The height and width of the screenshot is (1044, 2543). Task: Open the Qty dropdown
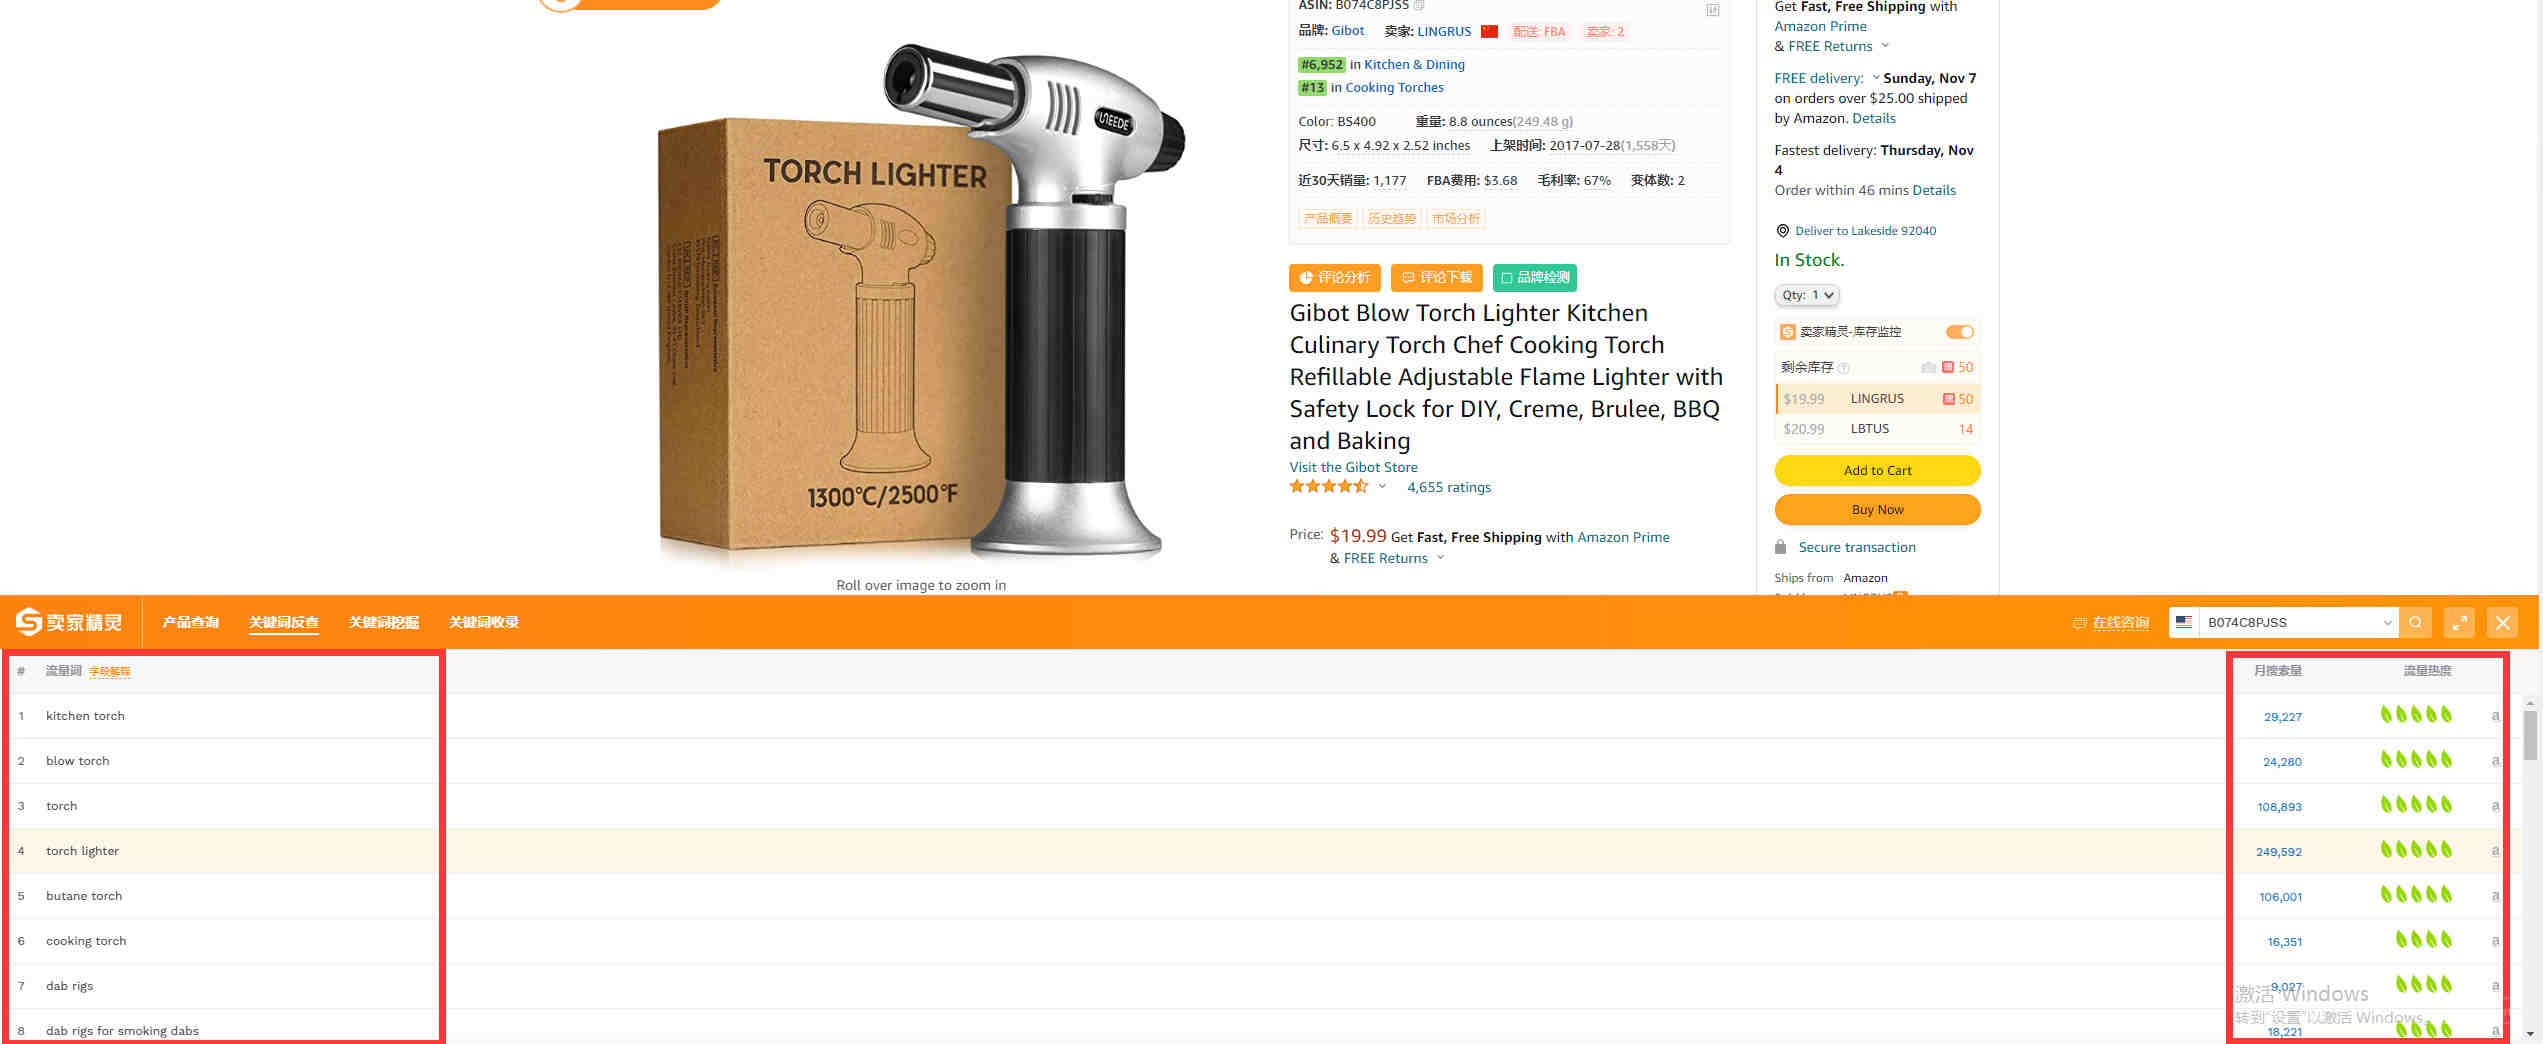coord(1807,295)
